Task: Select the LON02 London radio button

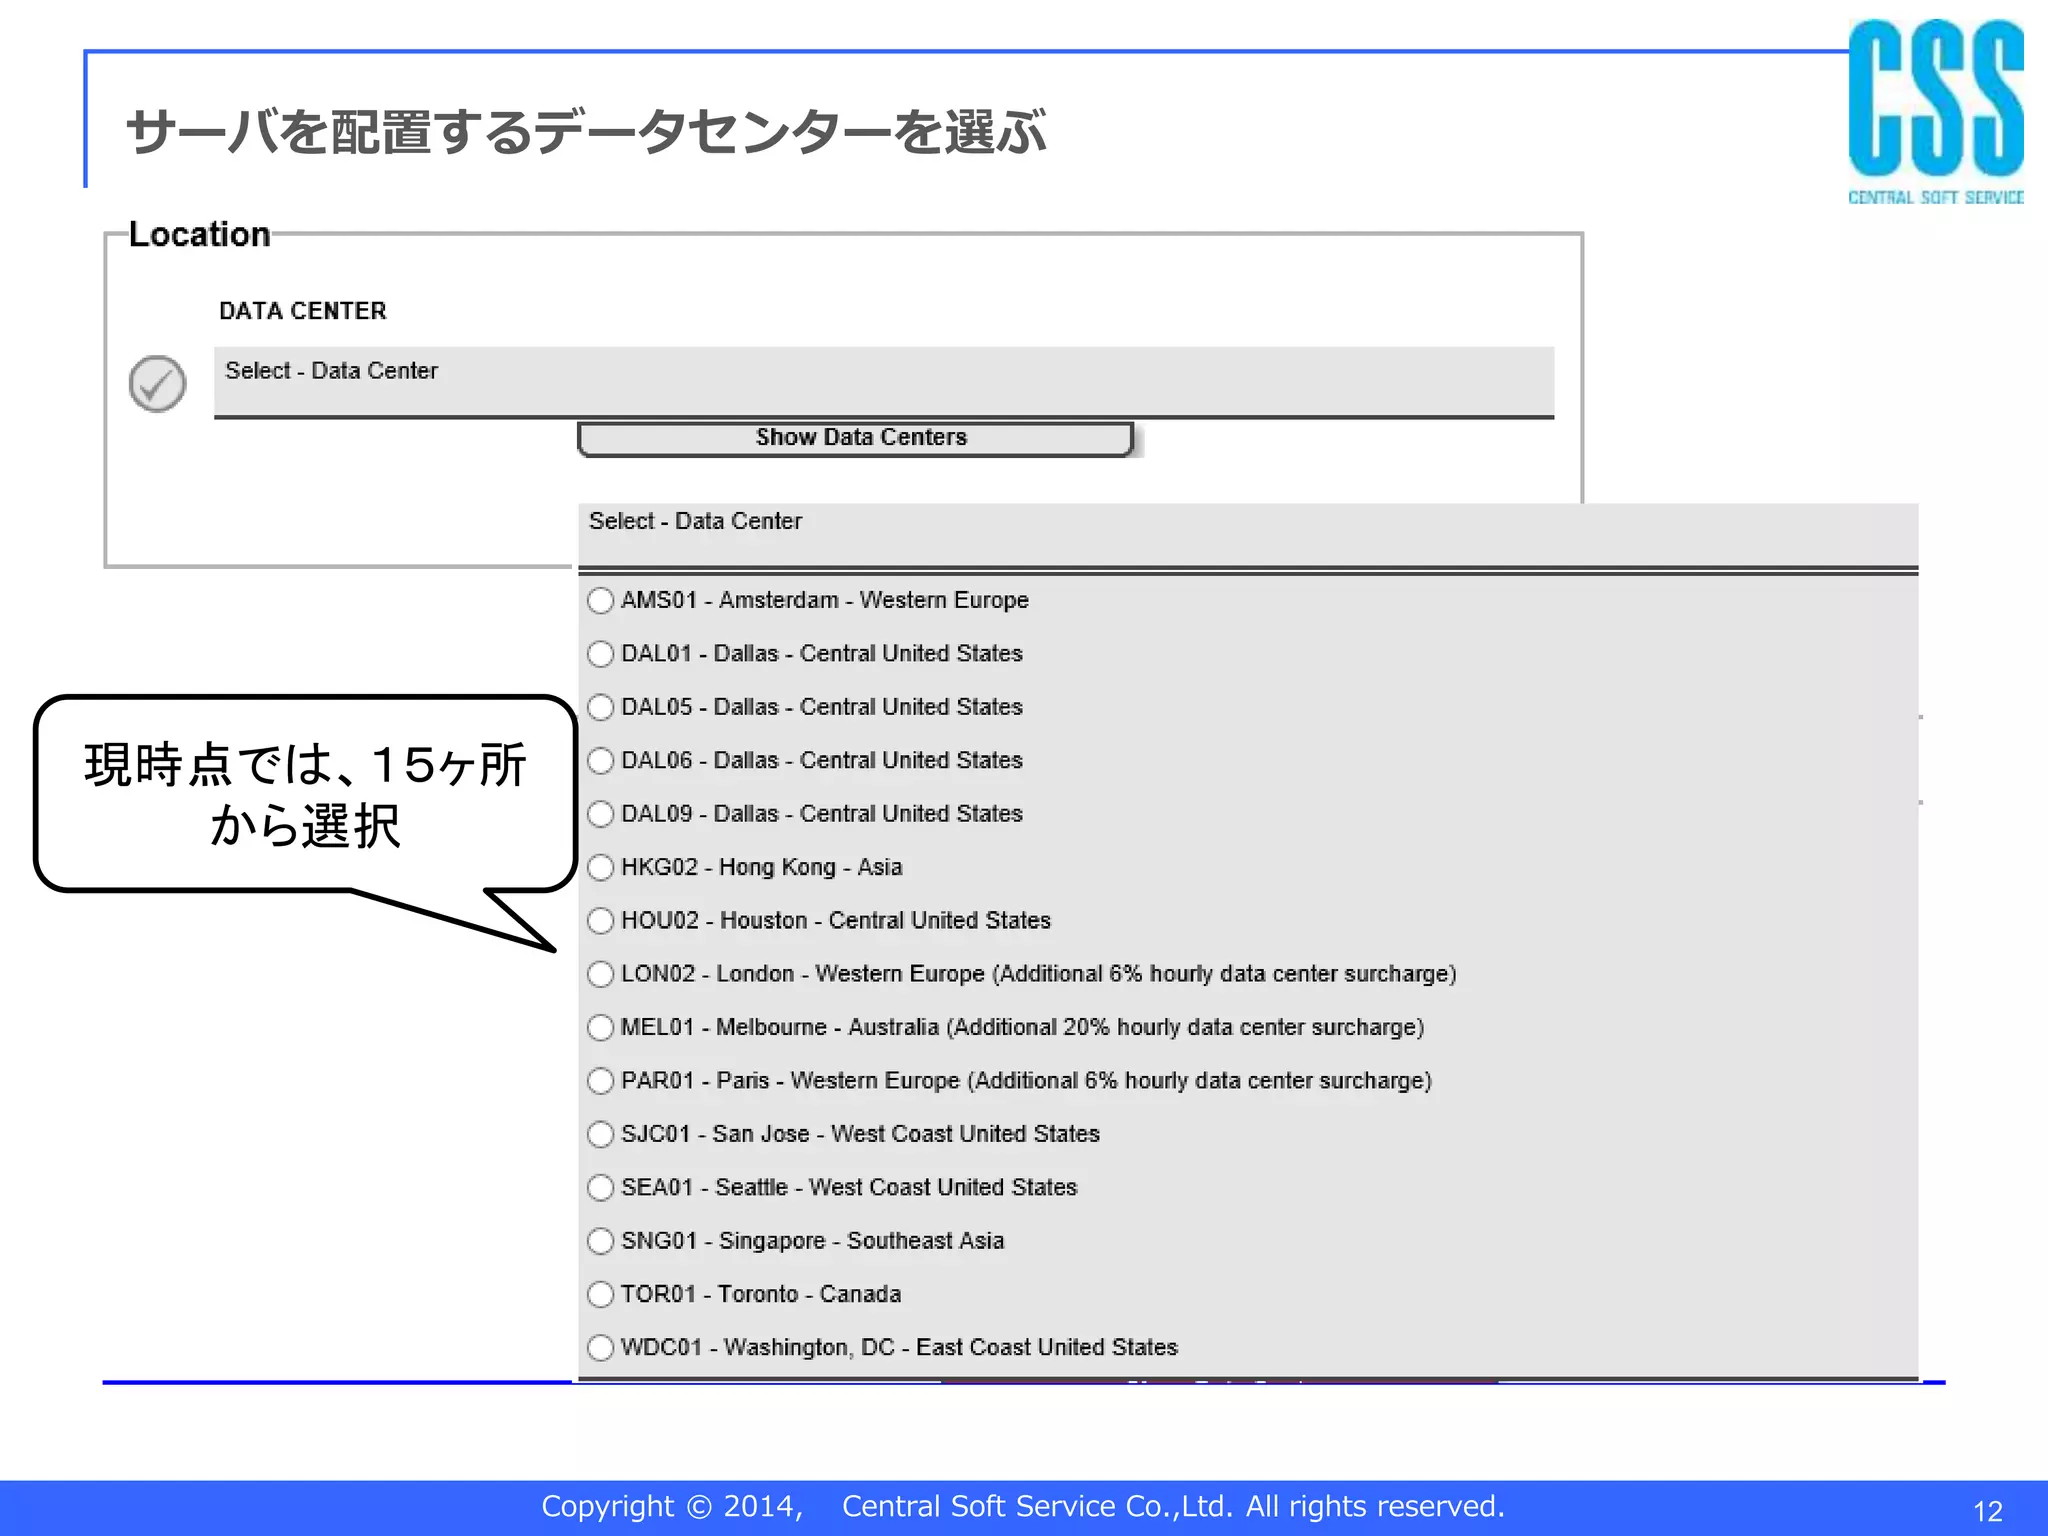Action: pyautogui.click(x=600, y=974)
